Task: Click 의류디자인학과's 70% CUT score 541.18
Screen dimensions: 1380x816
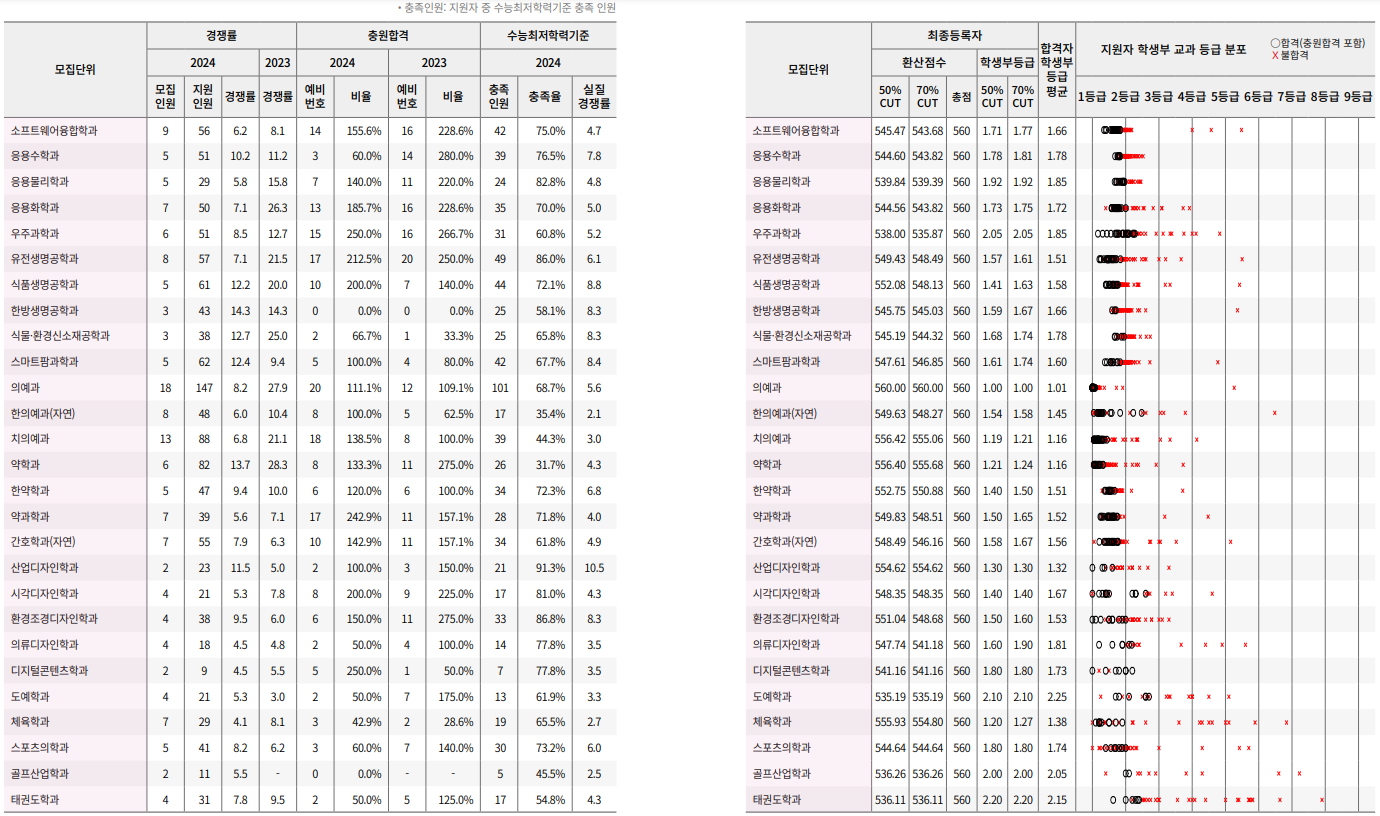Action: point(927,645)
